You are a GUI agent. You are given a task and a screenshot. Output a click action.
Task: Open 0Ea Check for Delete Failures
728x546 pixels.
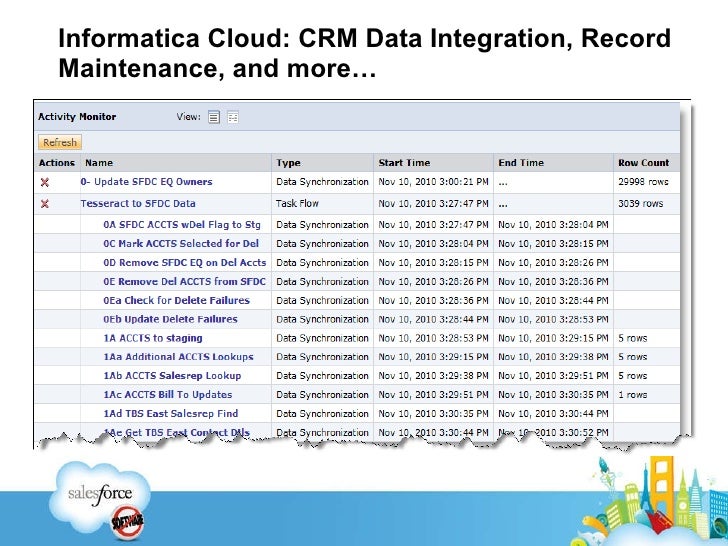pos(176,300)
